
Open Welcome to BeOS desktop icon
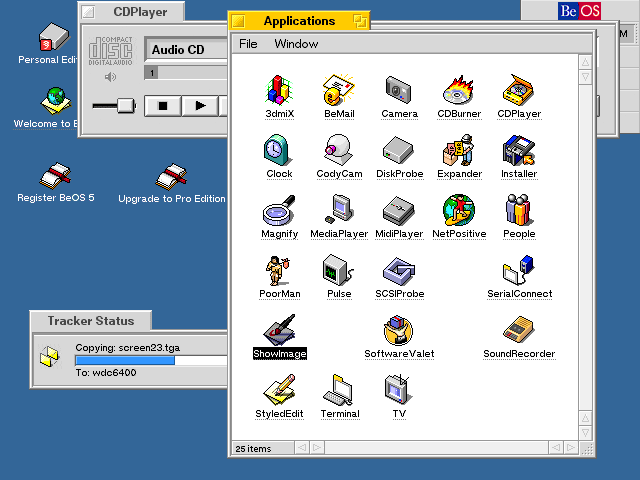(x=56, y=100)
